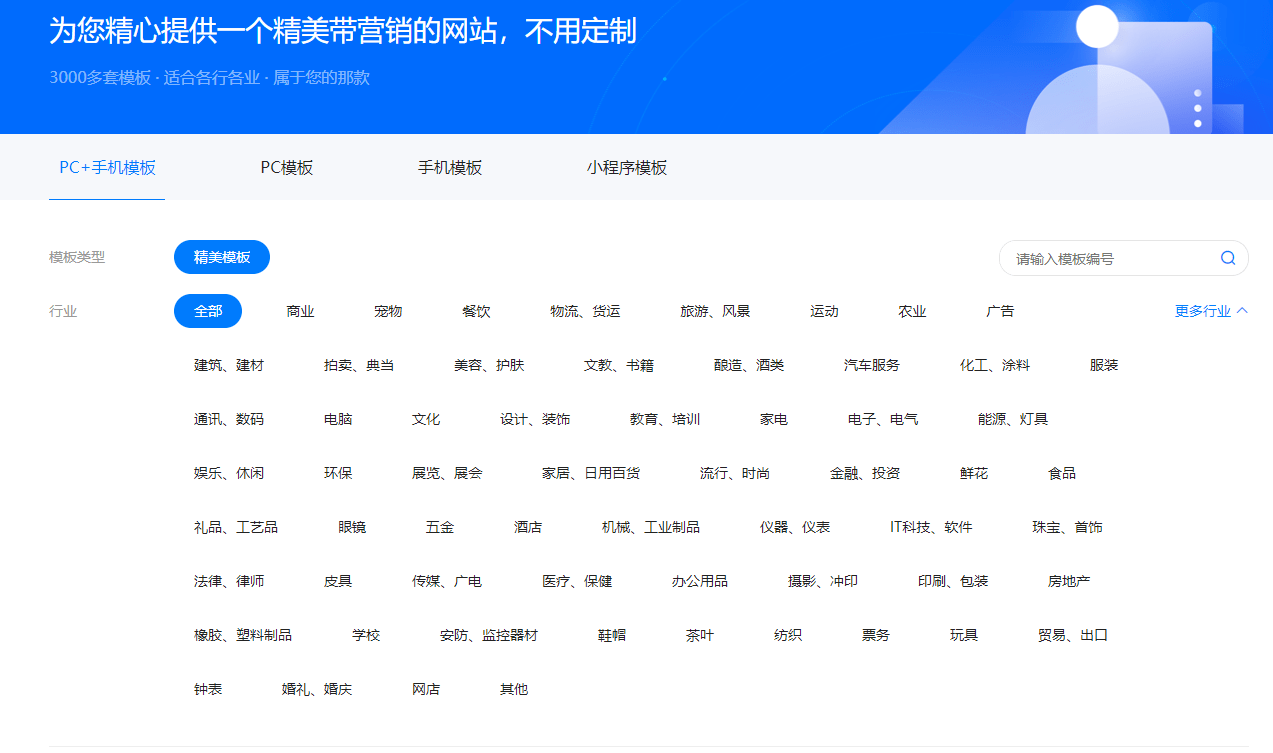
Task: Filter by 家居、日用百货
Action: pyautogui.click(x=591, y=473)
